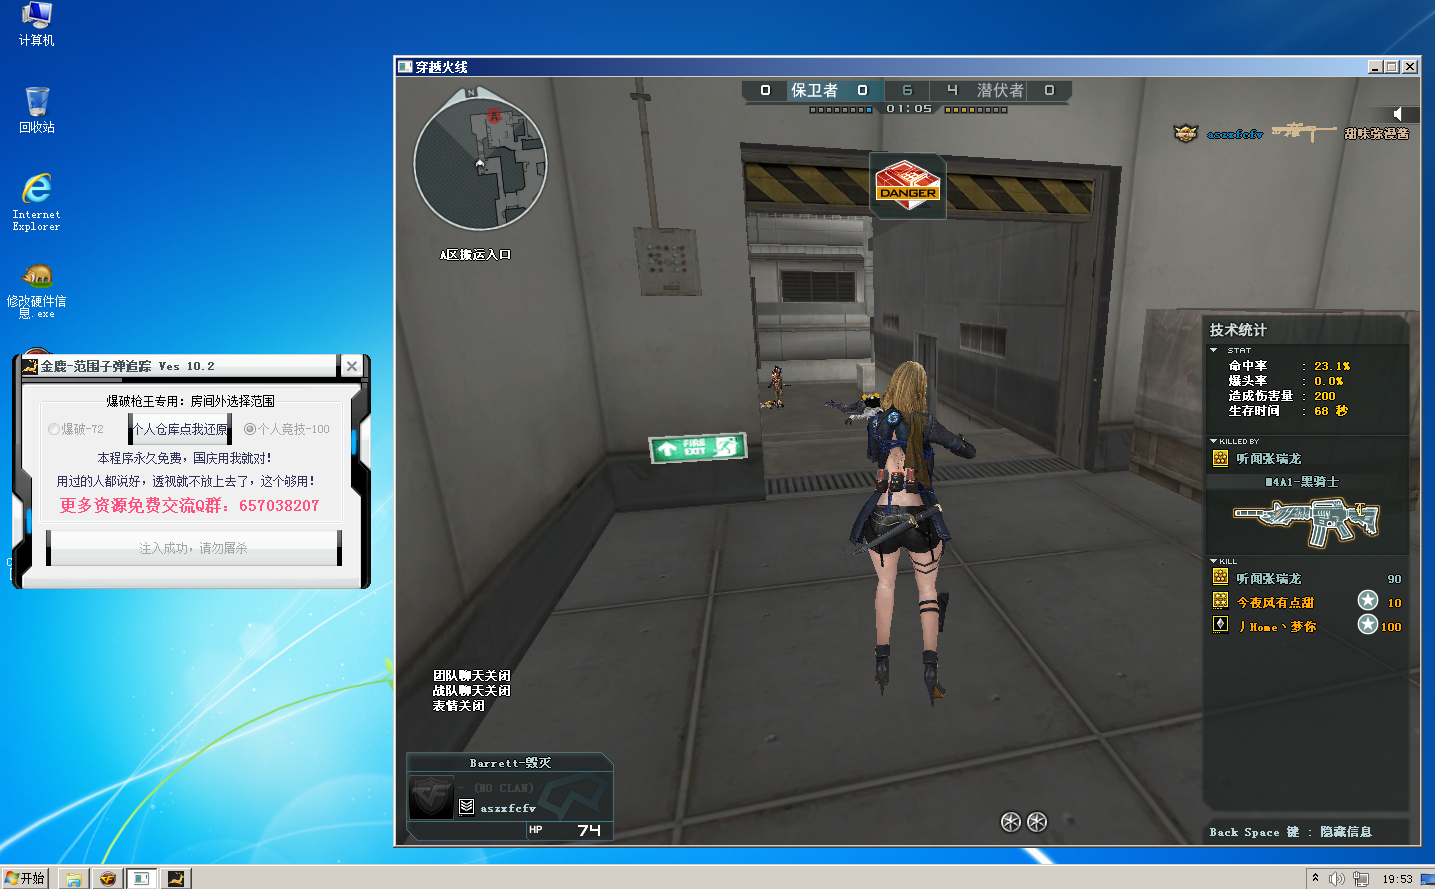Select the CF clan shield emblem in the player panel
1435x889 pixels.
point(431,797)
